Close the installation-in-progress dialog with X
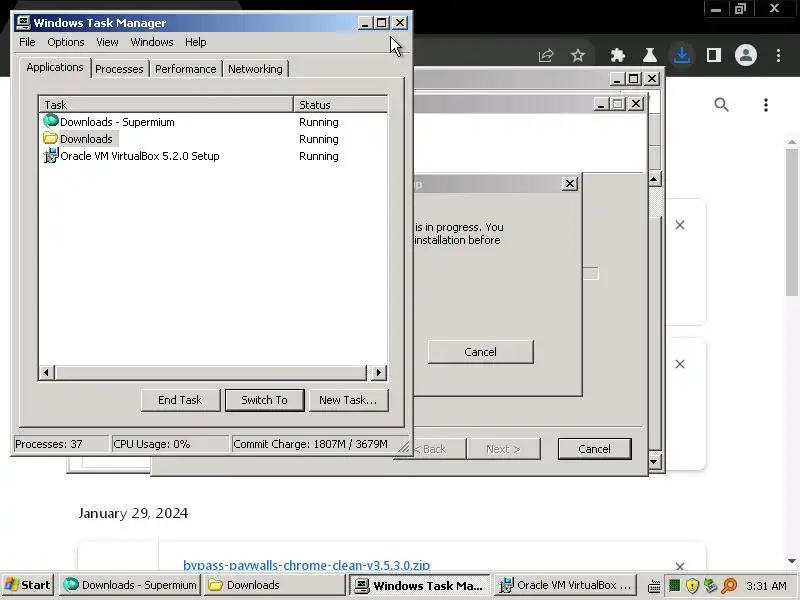Screen dimensions: 800x600 tap(569, 184)
